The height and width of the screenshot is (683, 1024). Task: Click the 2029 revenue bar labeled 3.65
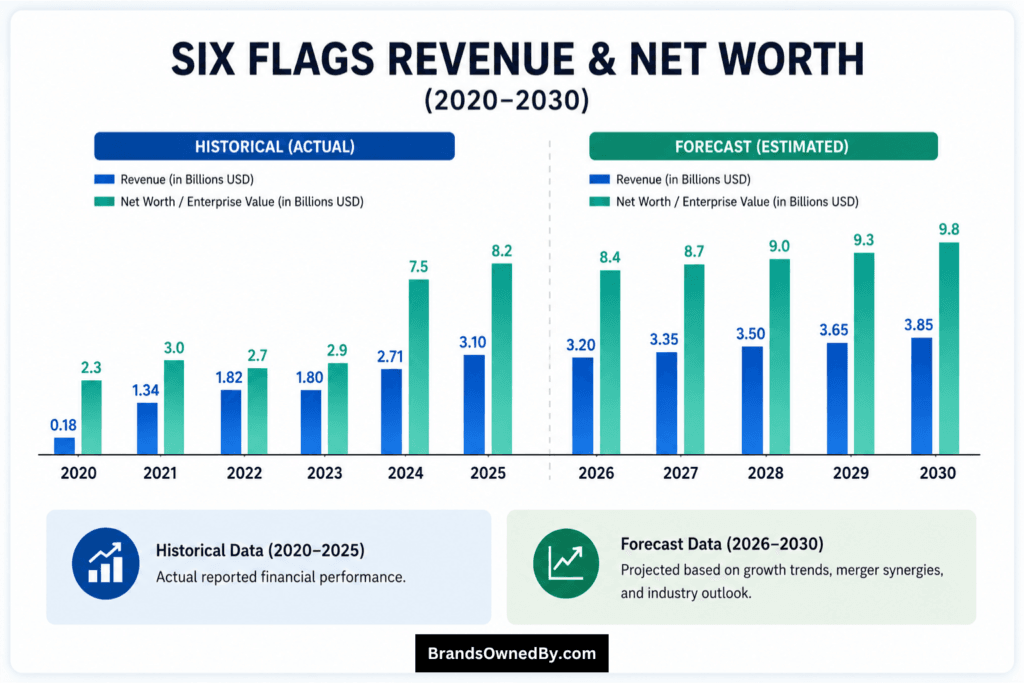coord(837,399)
